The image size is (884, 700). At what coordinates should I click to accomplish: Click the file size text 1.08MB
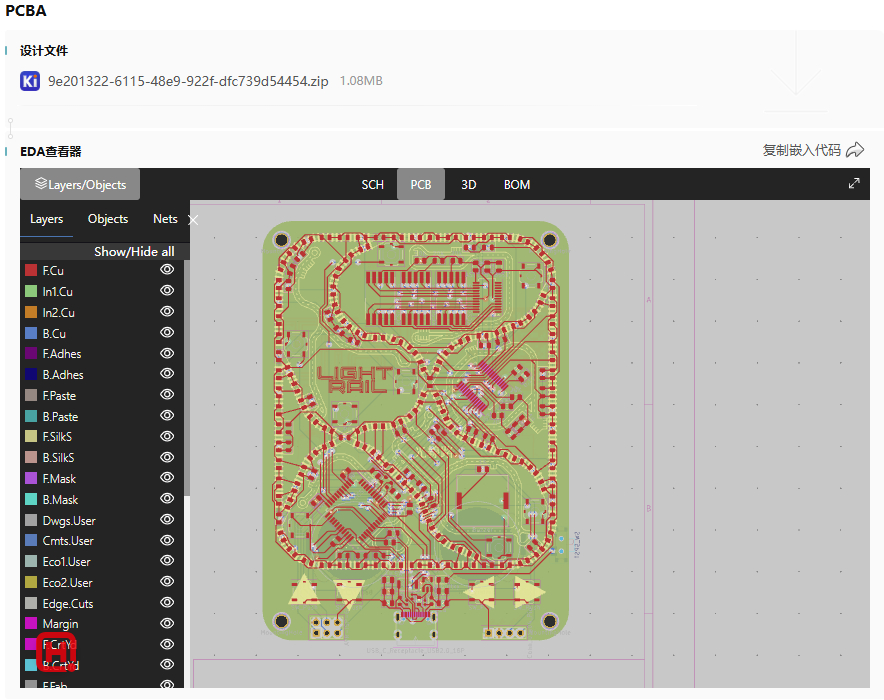click(361, 81)
